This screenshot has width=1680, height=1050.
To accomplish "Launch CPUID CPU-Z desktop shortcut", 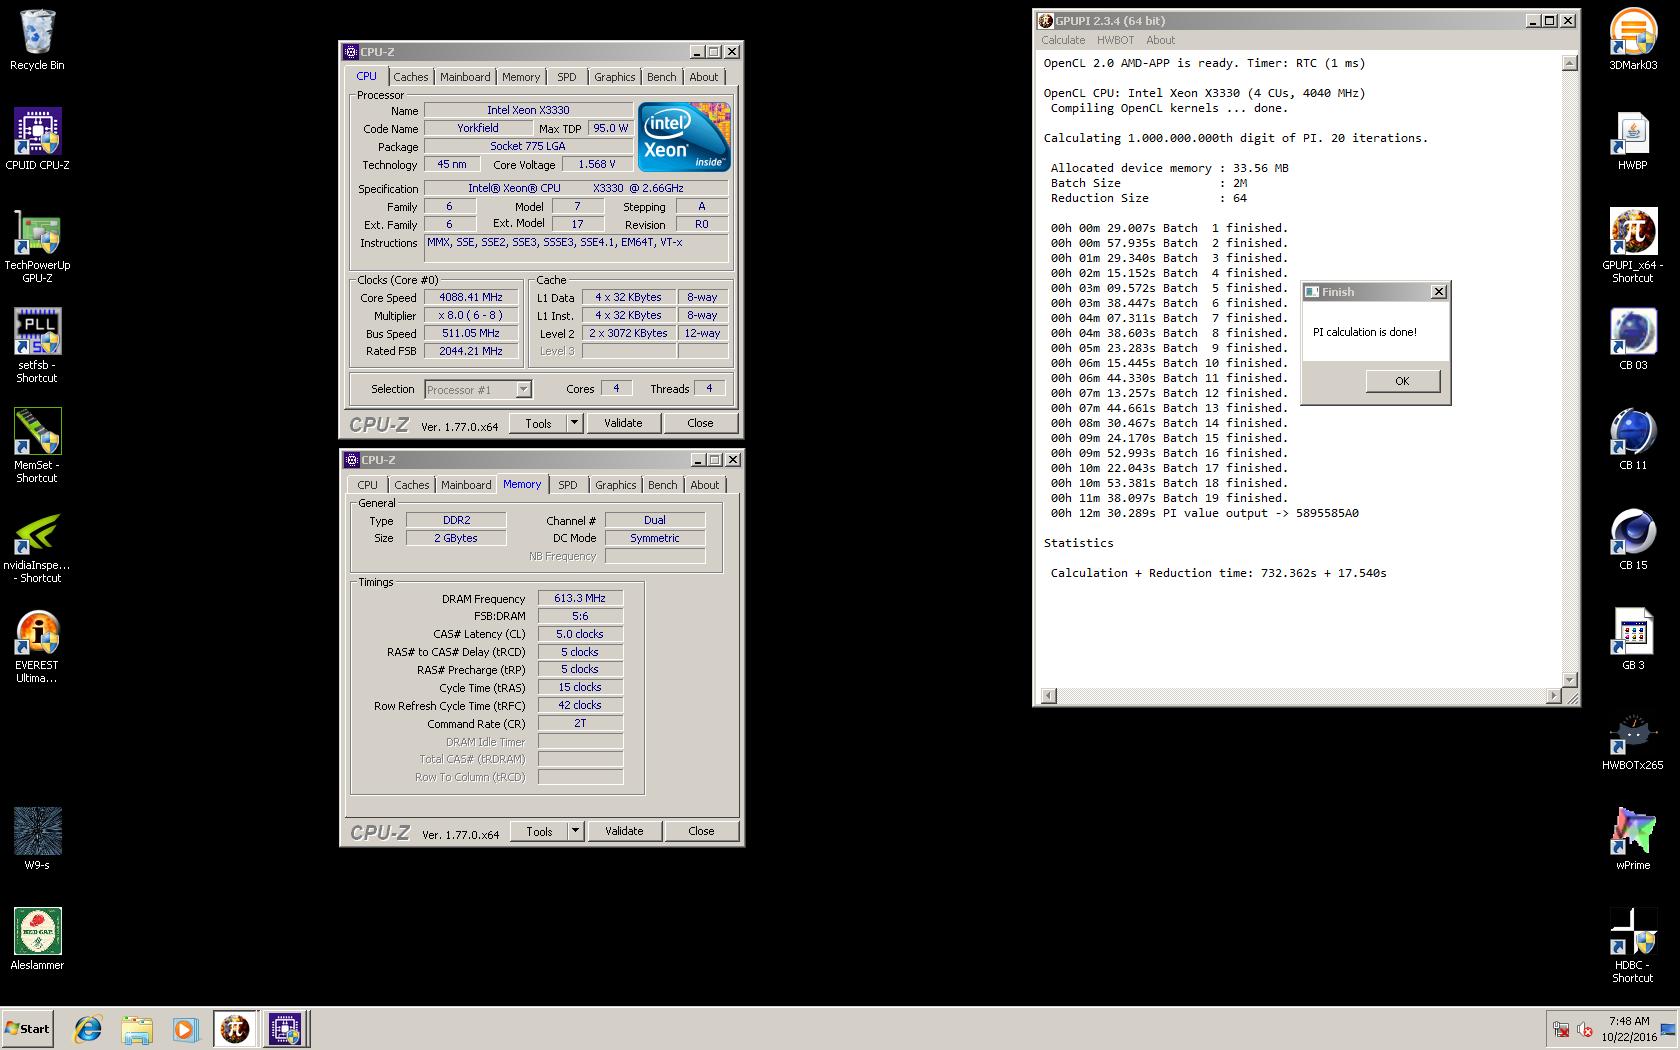I will point(37,139).
